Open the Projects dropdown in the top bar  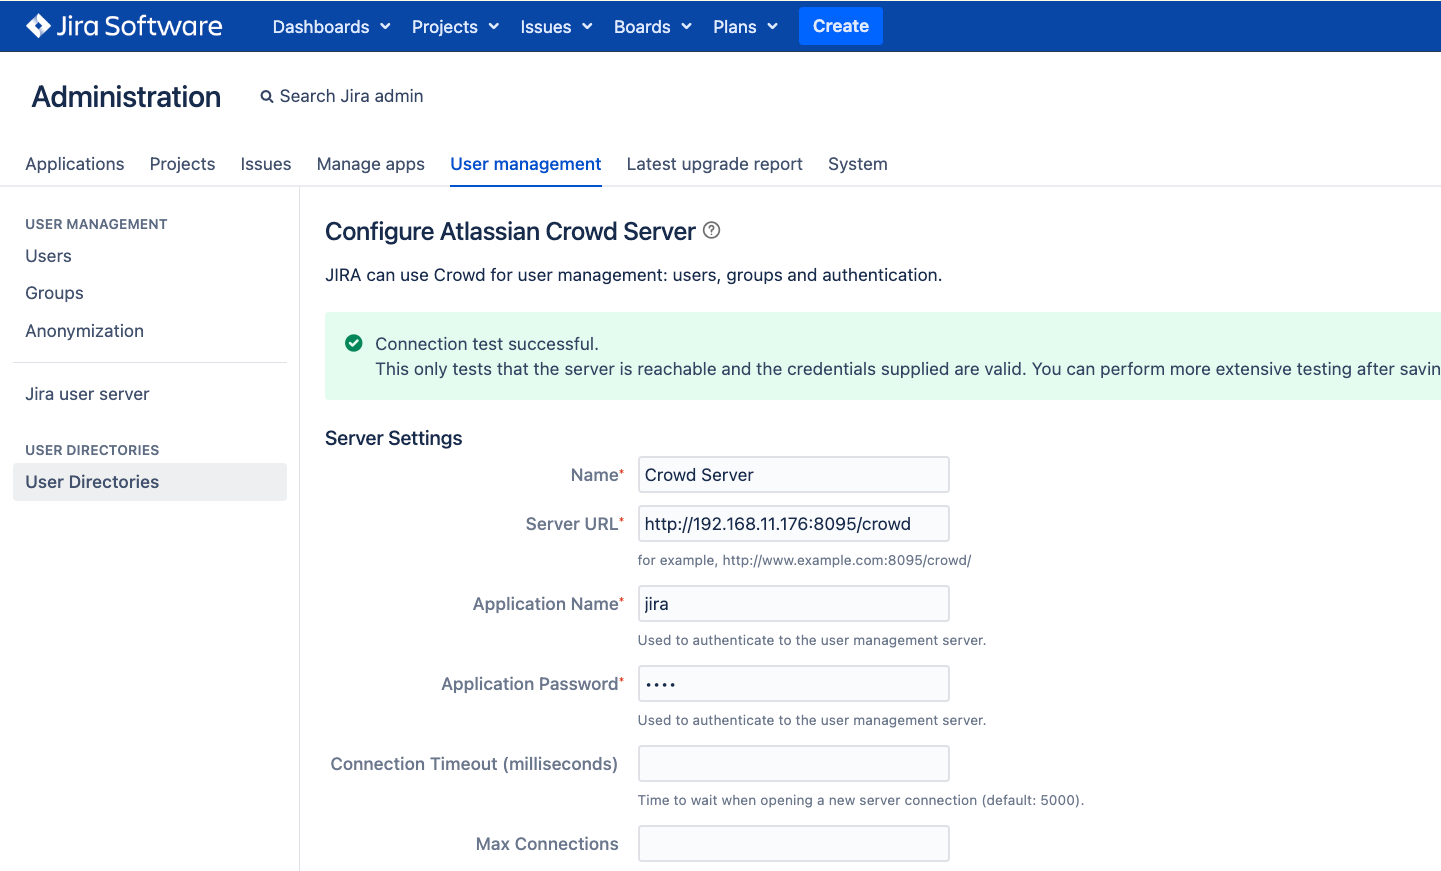click(455, 27)
